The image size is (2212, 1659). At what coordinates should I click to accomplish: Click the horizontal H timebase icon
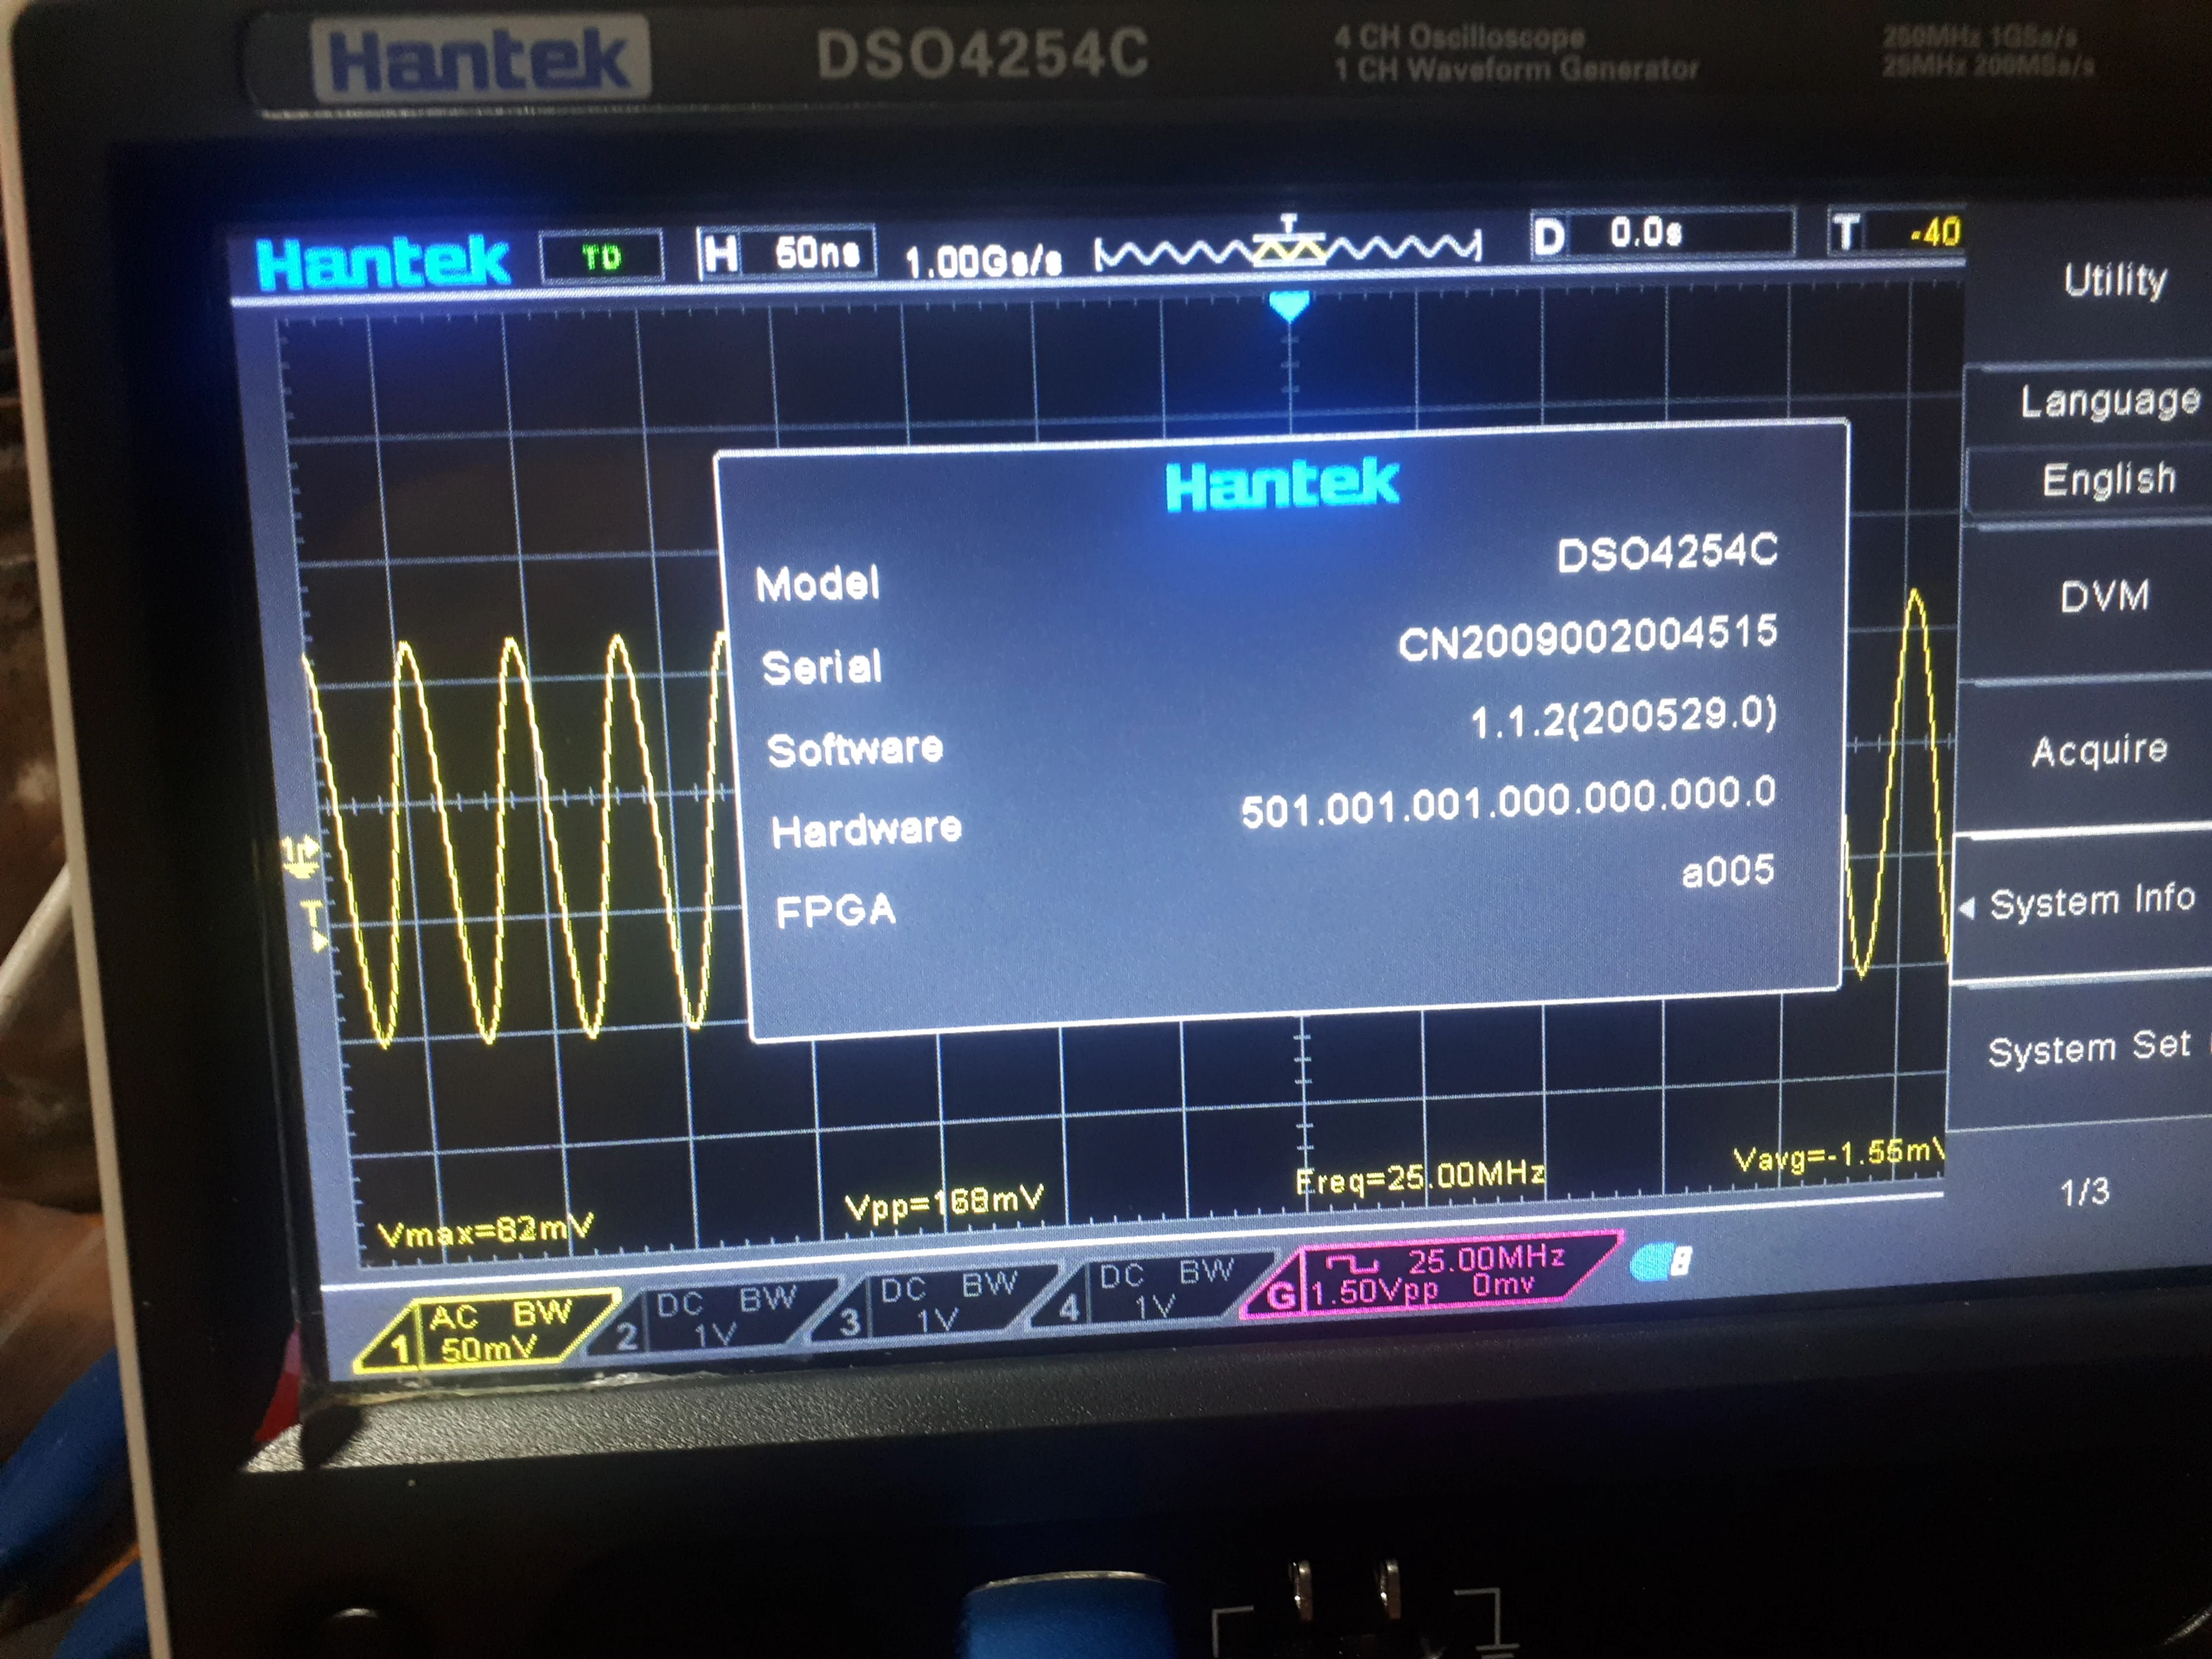point(719,254)
